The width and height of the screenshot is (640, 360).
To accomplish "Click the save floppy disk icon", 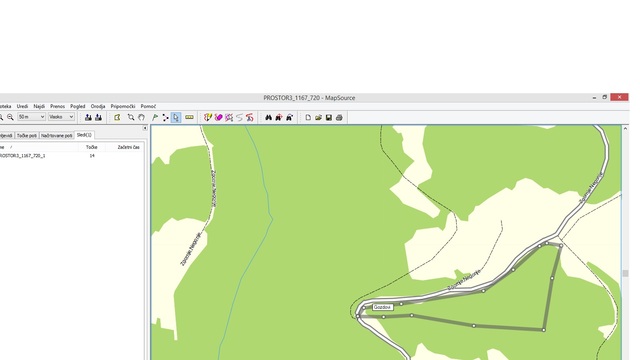I will click(x=329, y=118).
